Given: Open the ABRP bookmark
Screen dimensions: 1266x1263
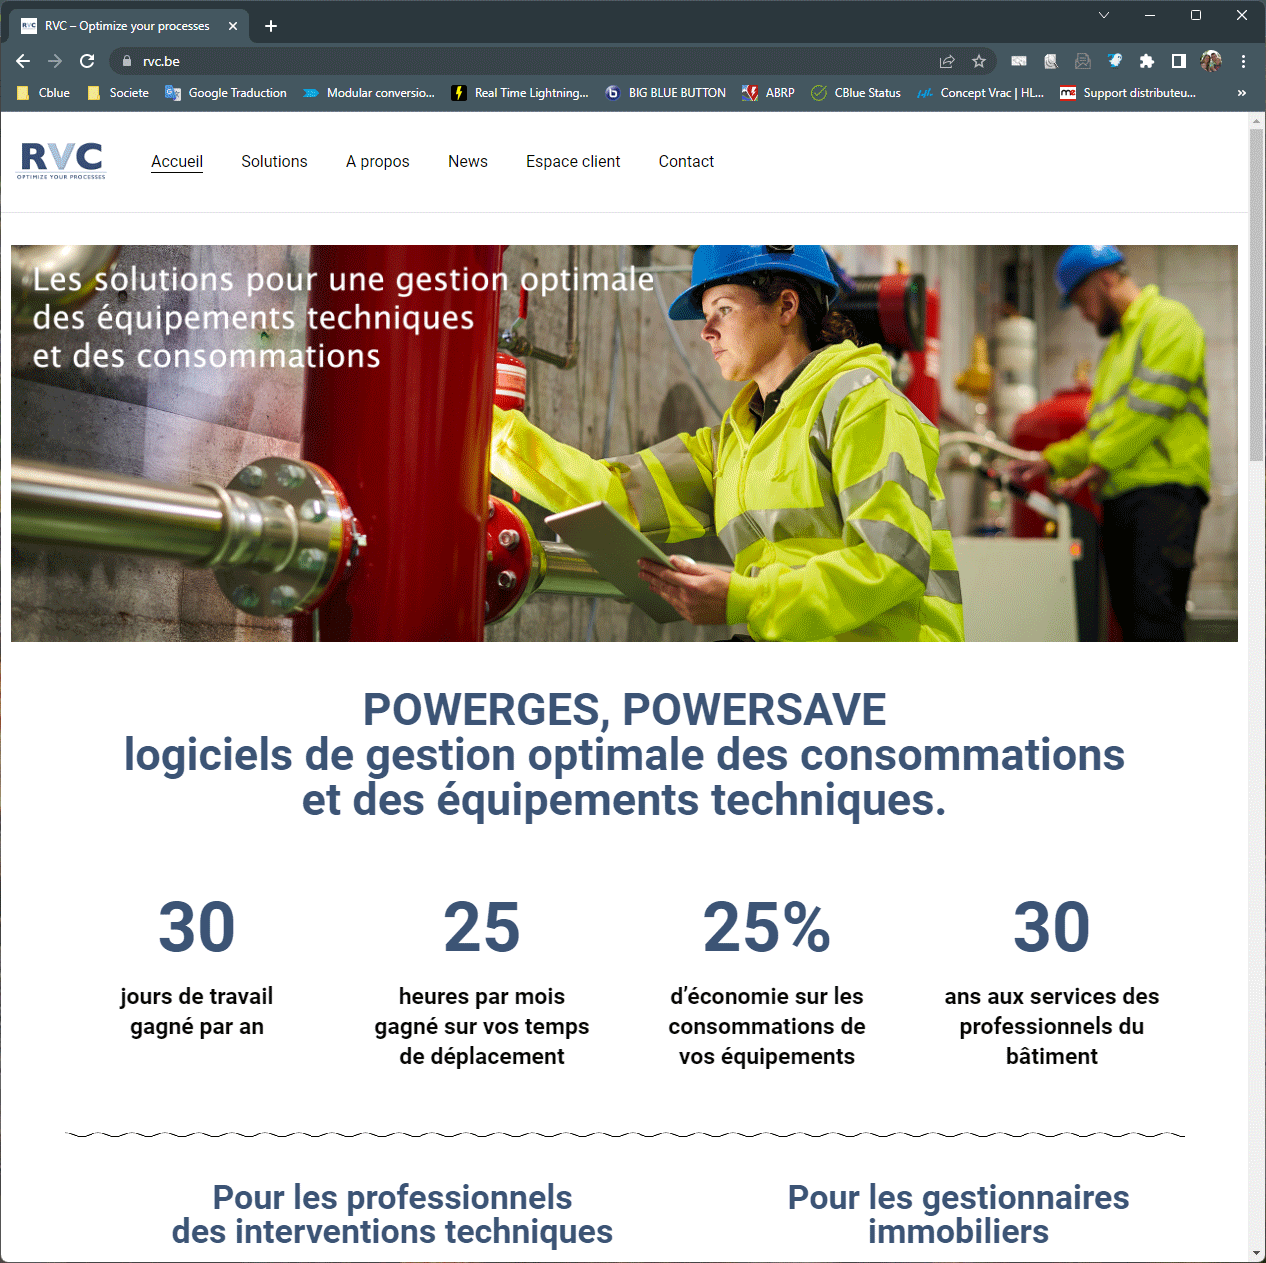Looking at the screenshot, I should coord(768,93).
